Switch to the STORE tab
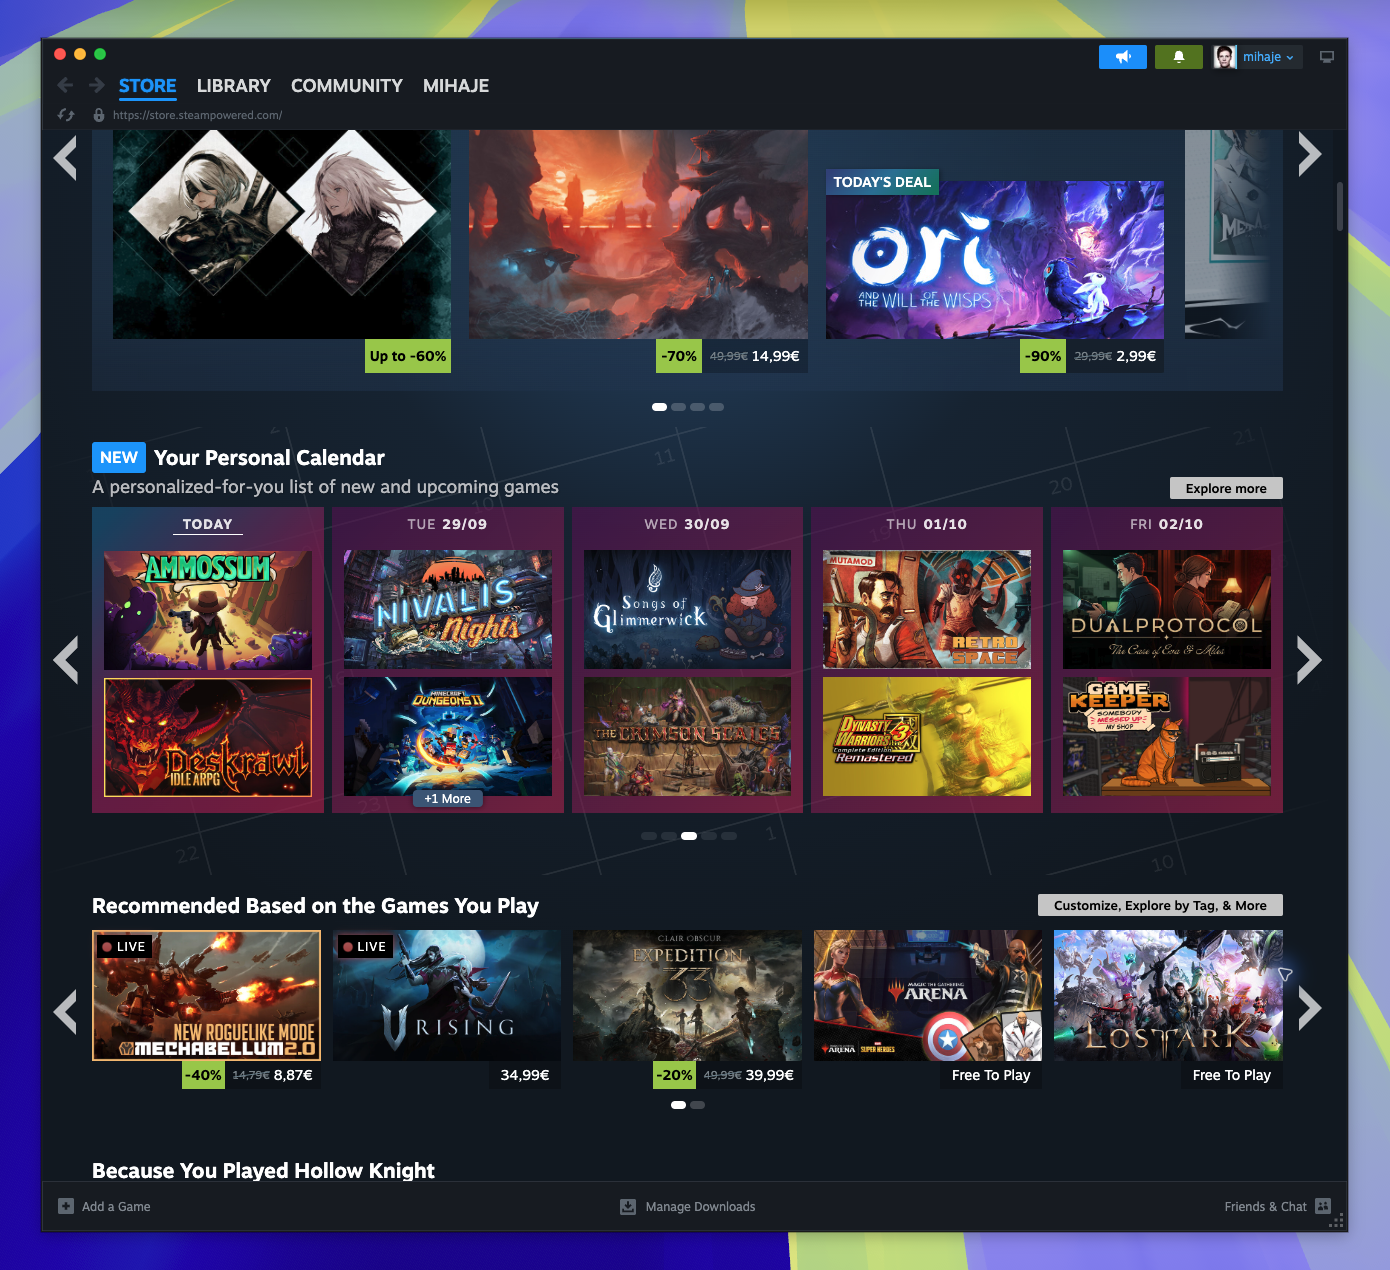Screen dimensions: 1390x1270 click(x=147, y=86)
